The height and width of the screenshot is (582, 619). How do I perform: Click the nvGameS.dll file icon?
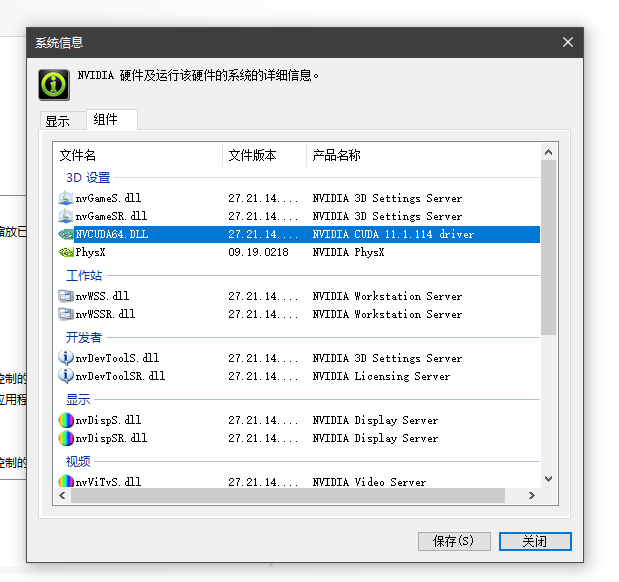[x=66, y=198]
